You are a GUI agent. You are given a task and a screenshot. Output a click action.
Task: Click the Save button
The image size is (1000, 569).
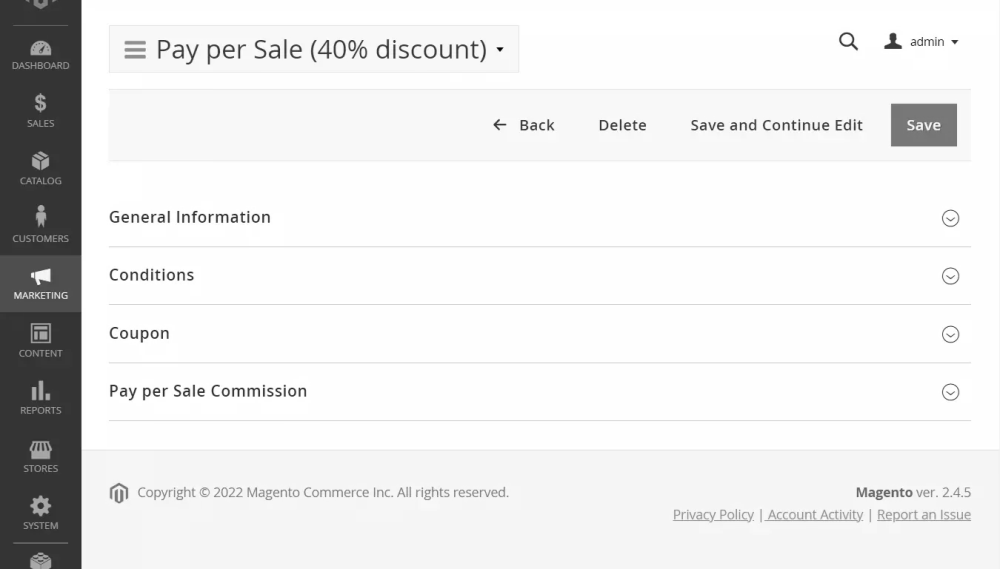[923, 125]
